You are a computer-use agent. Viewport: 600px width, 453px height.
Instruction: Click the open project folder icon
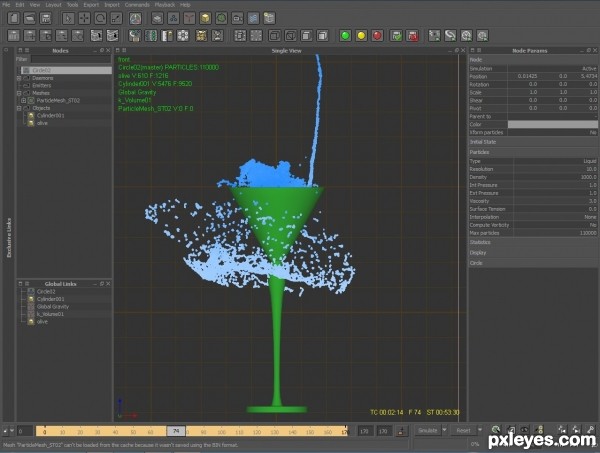tap(30, 18)
